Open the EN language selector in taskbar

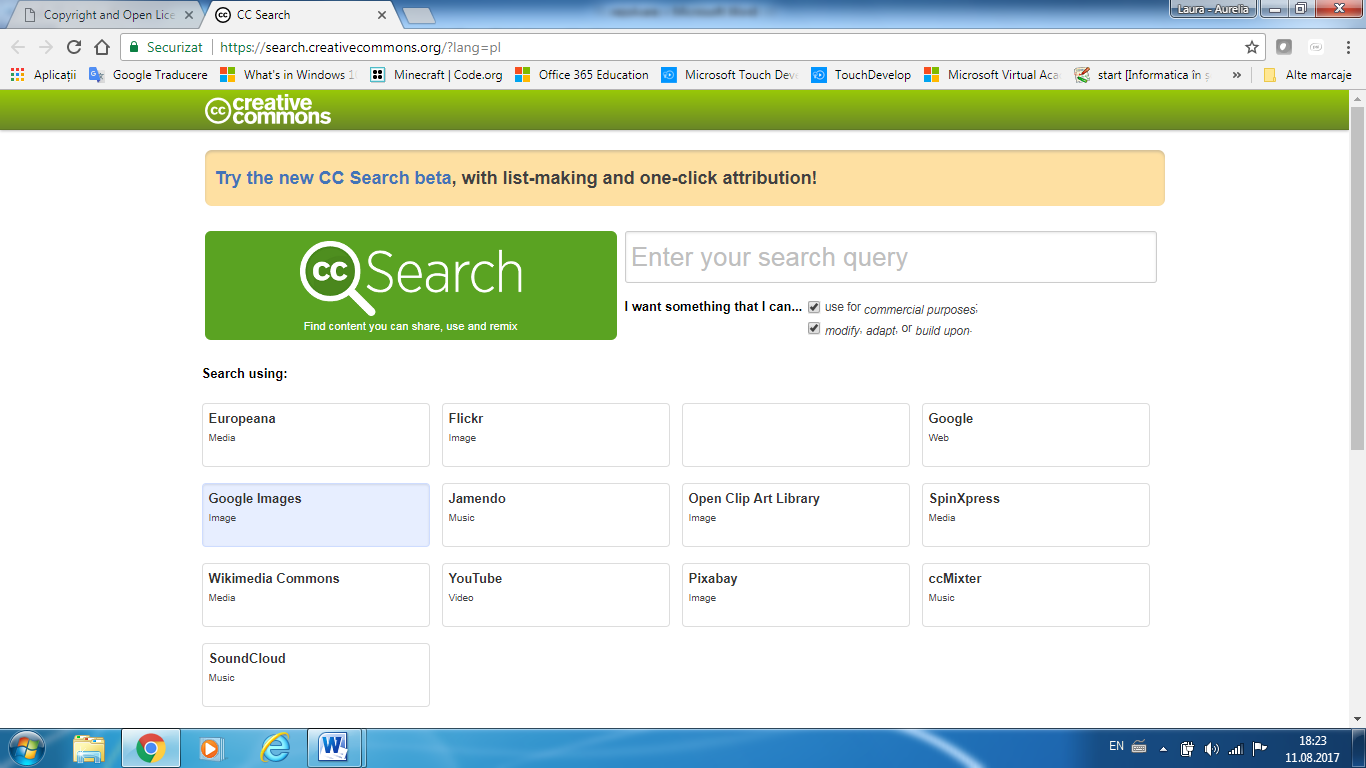pos(1116,746)
